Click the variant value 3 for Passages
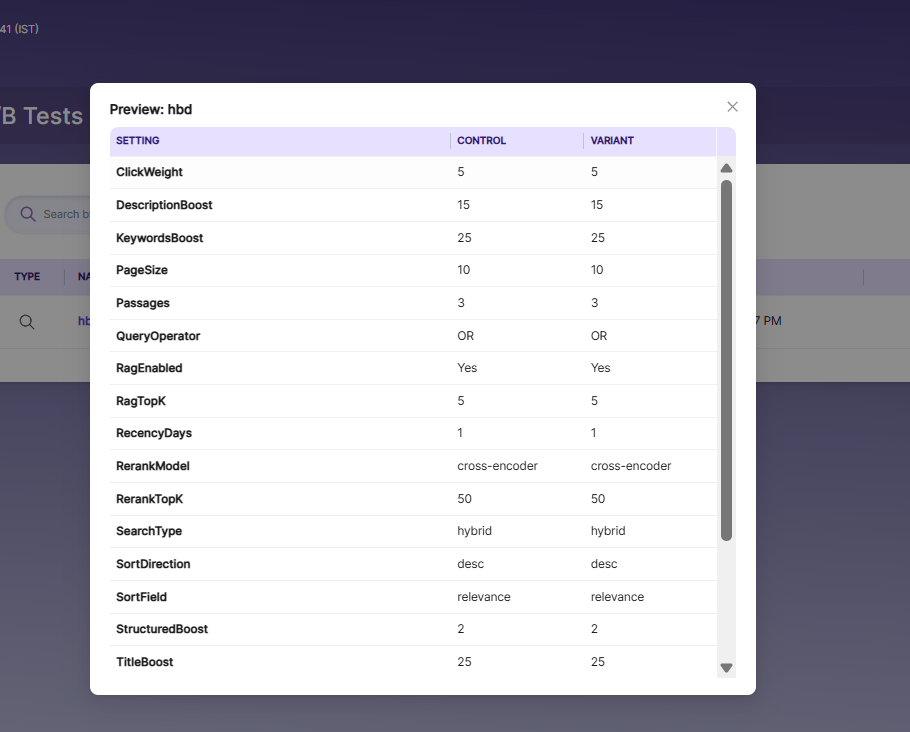This screenshot has height=732, width=910. coord(594,303)
